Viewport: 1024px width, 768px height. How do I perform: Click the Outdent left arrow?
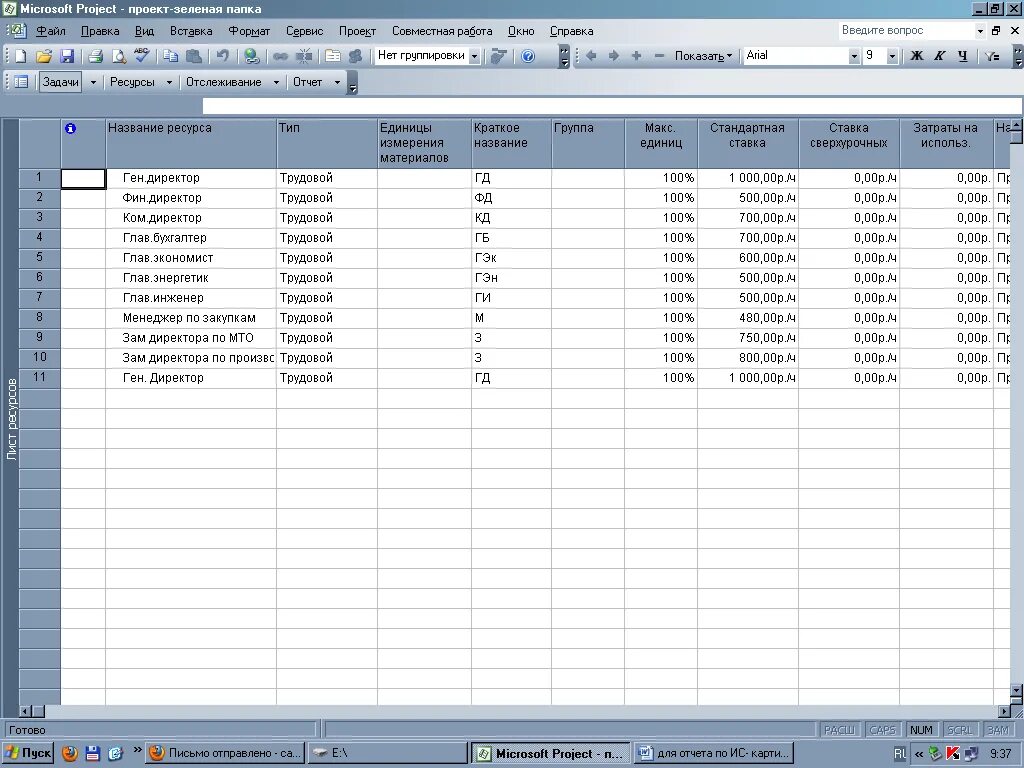click(591, 56)
